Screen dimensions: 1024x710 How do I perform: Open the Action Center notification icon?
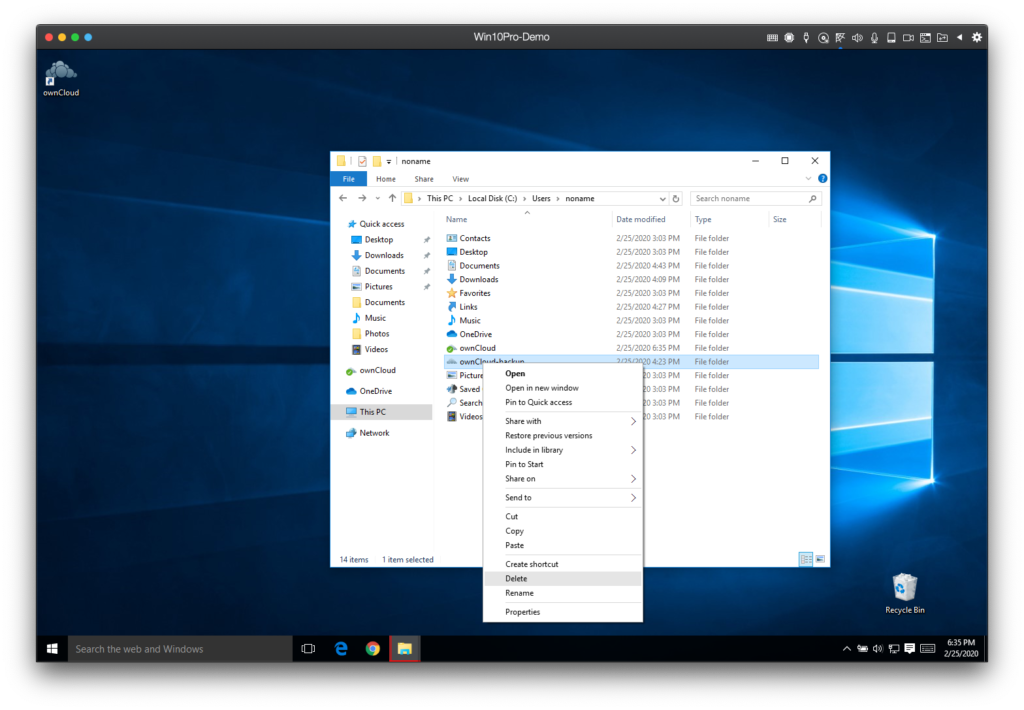pyautogui.click(x=910, y=649)
